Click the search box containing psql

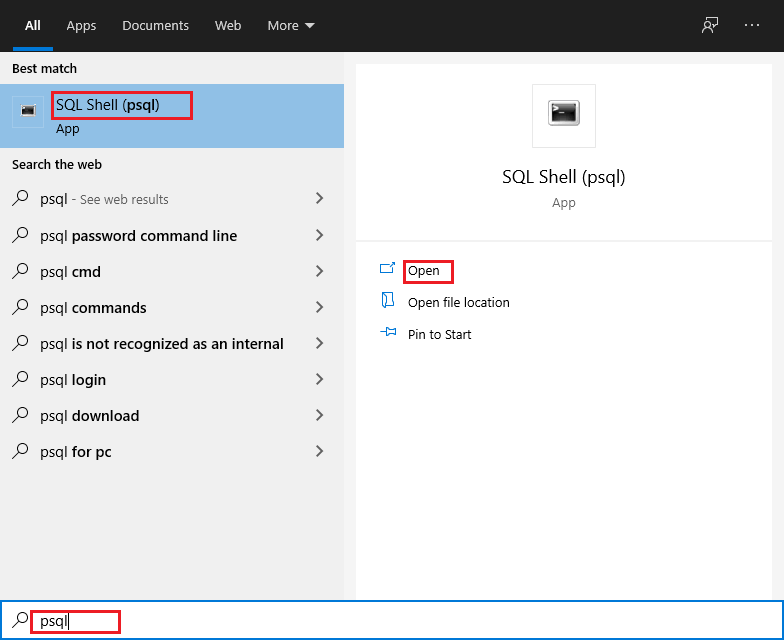click(x=392, y=620)
